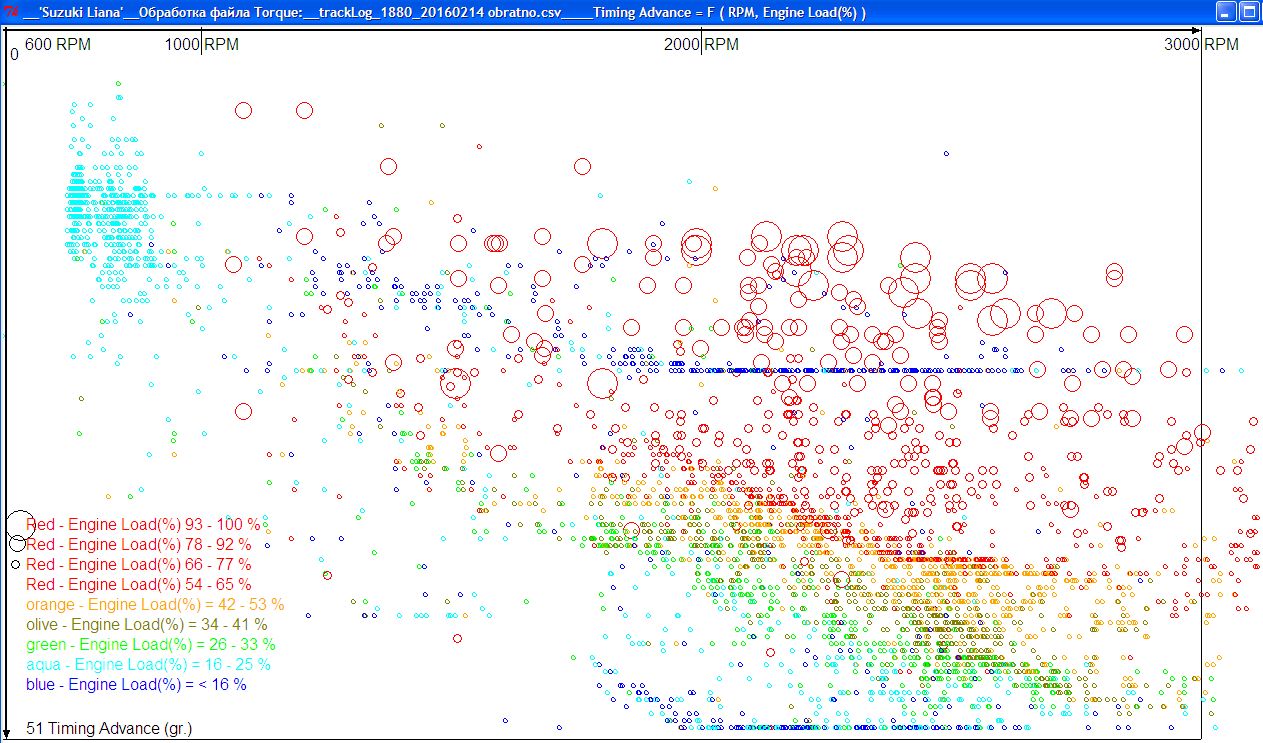Click the smallest black legend circle
Image resolution: width=1263 pixels, height=743 pixels.
point(16,565)
